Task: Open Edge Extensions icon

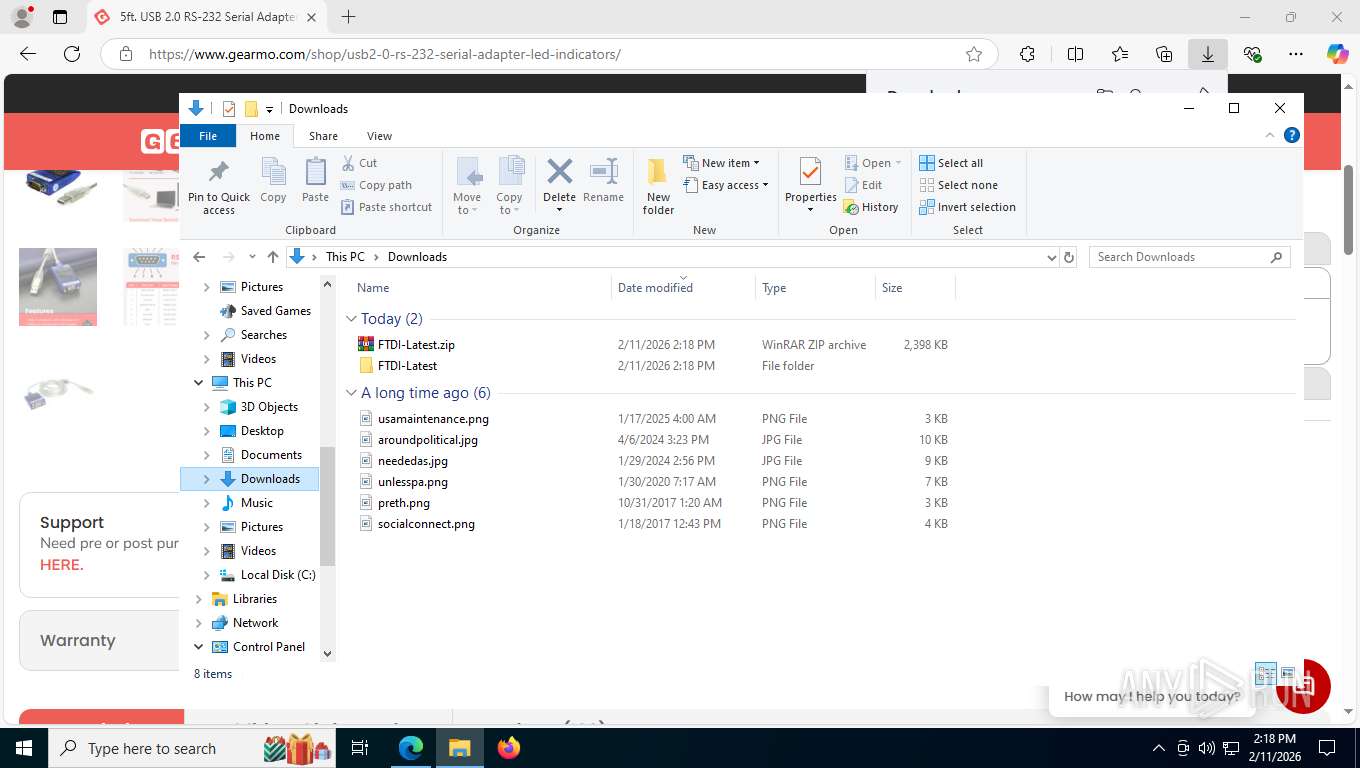Action: pyautogui.click(x=1027, y=54)
